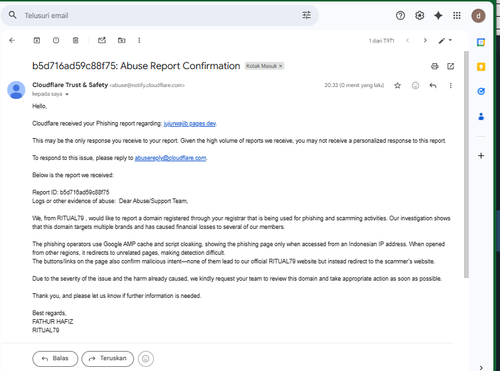Reply using header reply arrow
This screenshot has height=371, width=500.
click(x=433, y=86)
